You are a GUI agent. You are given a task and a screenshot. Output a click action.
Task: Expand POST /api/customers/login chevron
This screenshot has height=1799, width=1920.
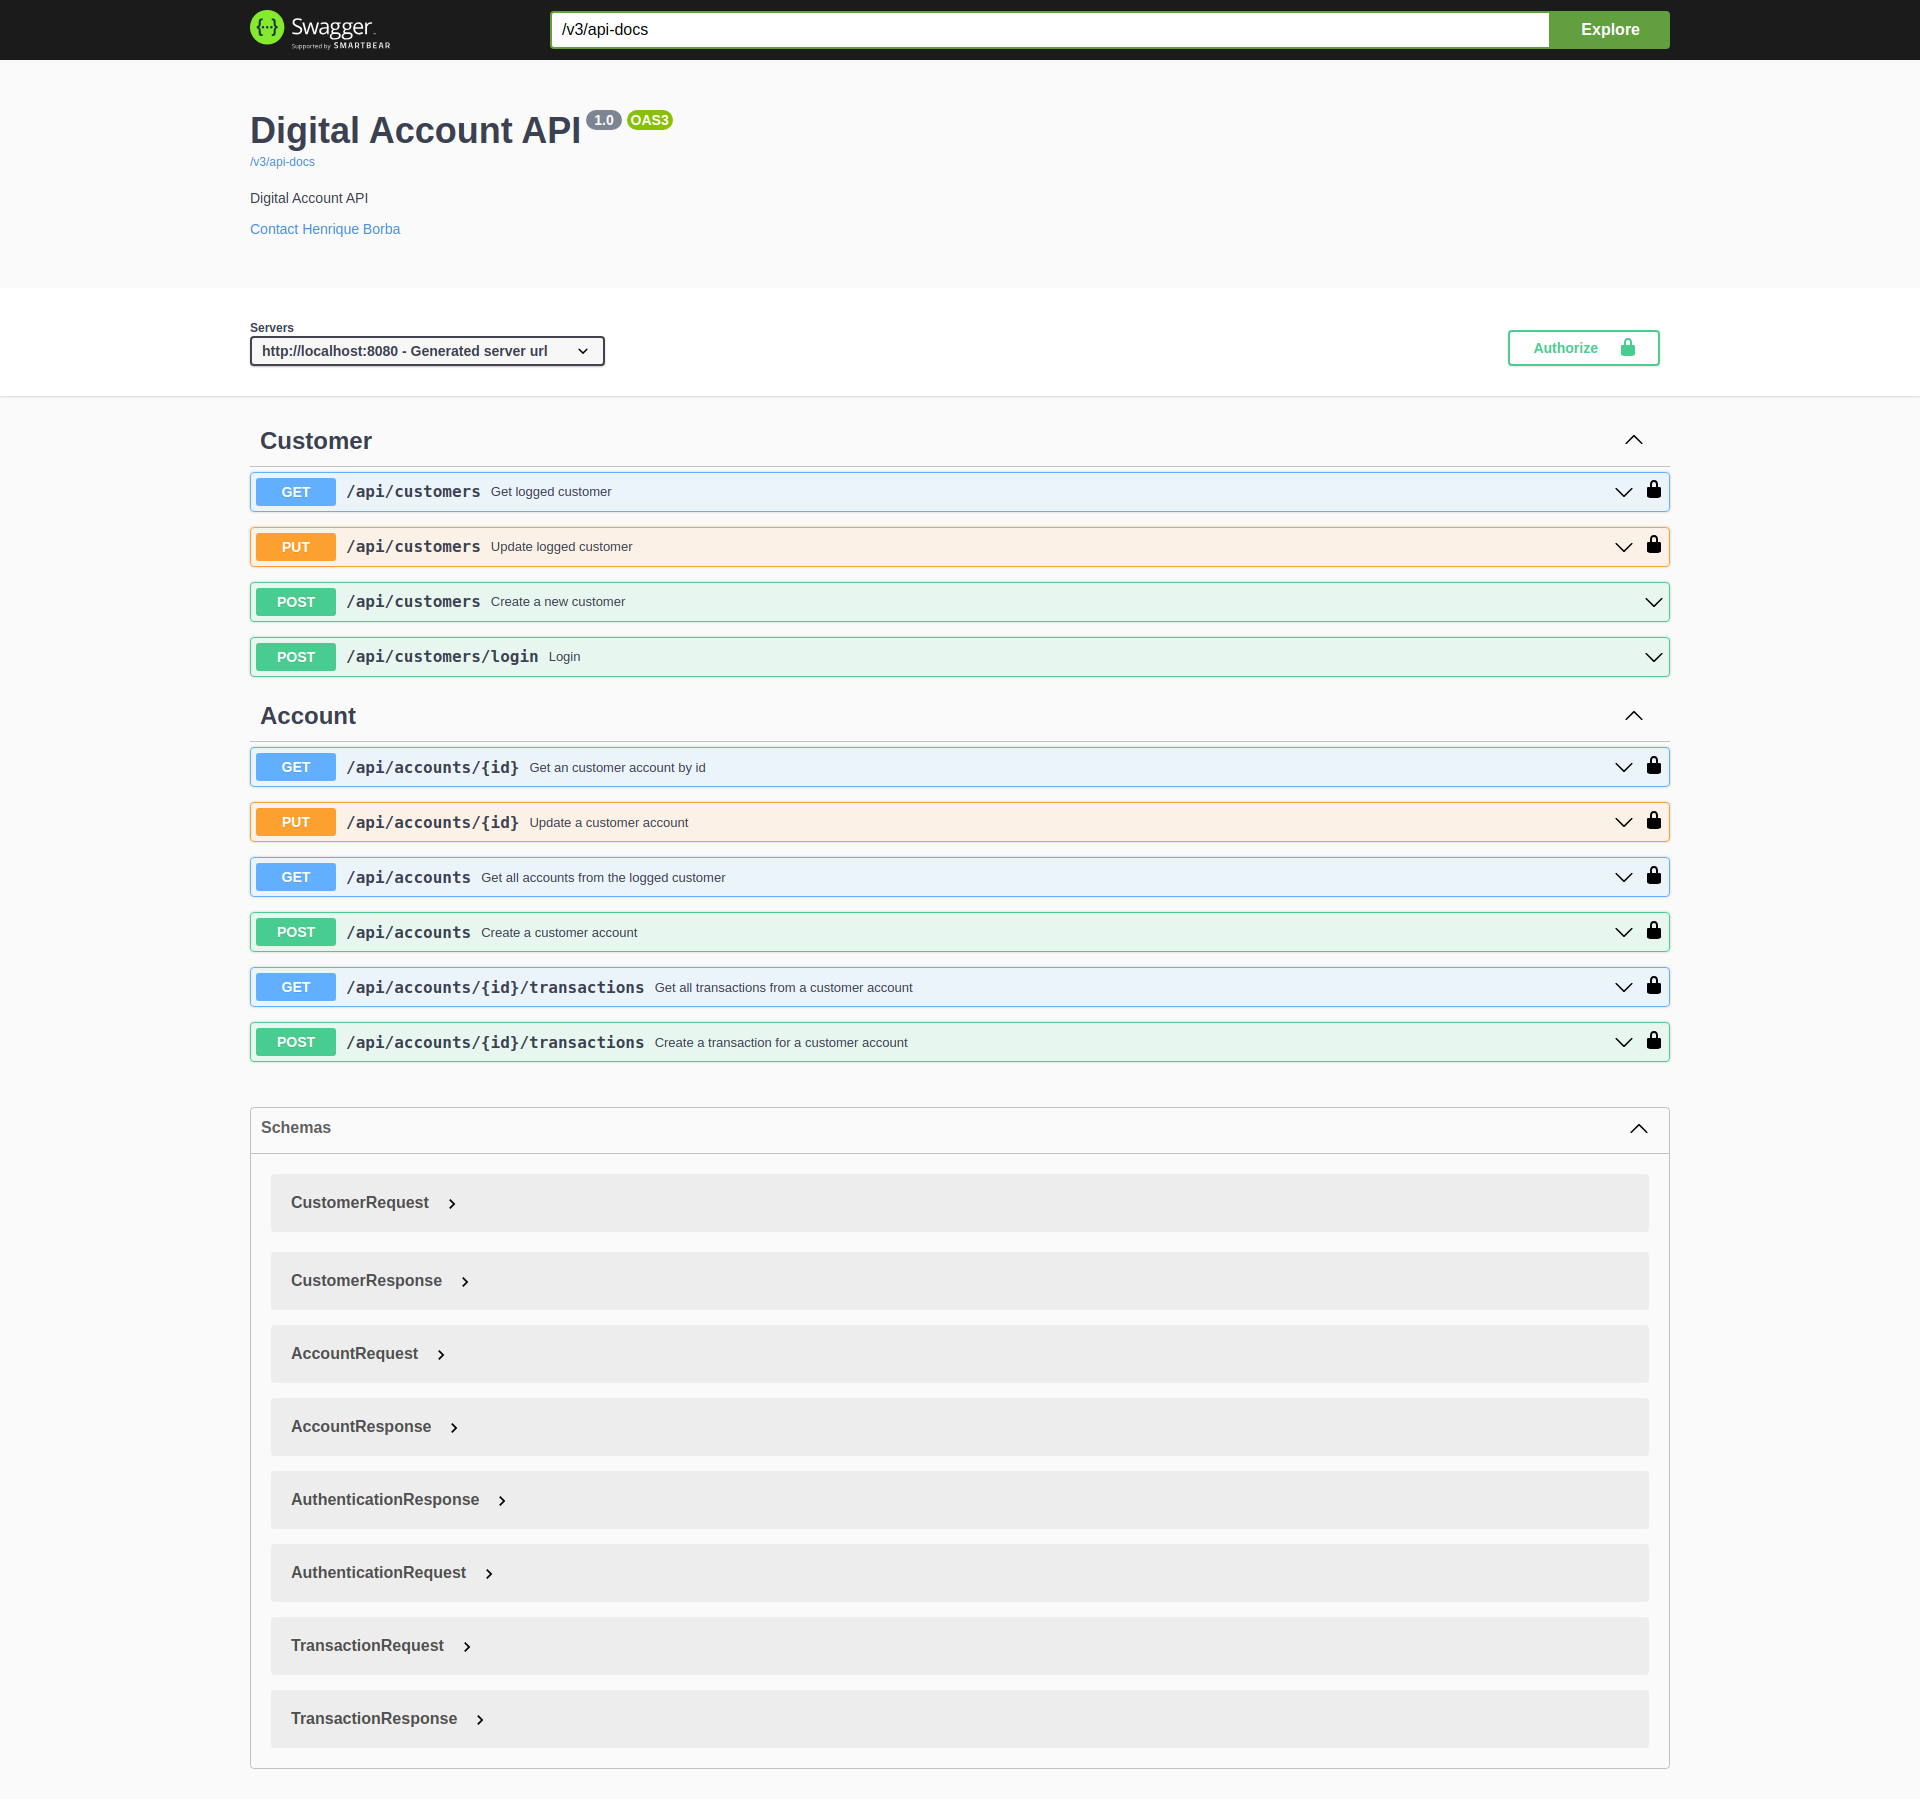point(1654,657)
